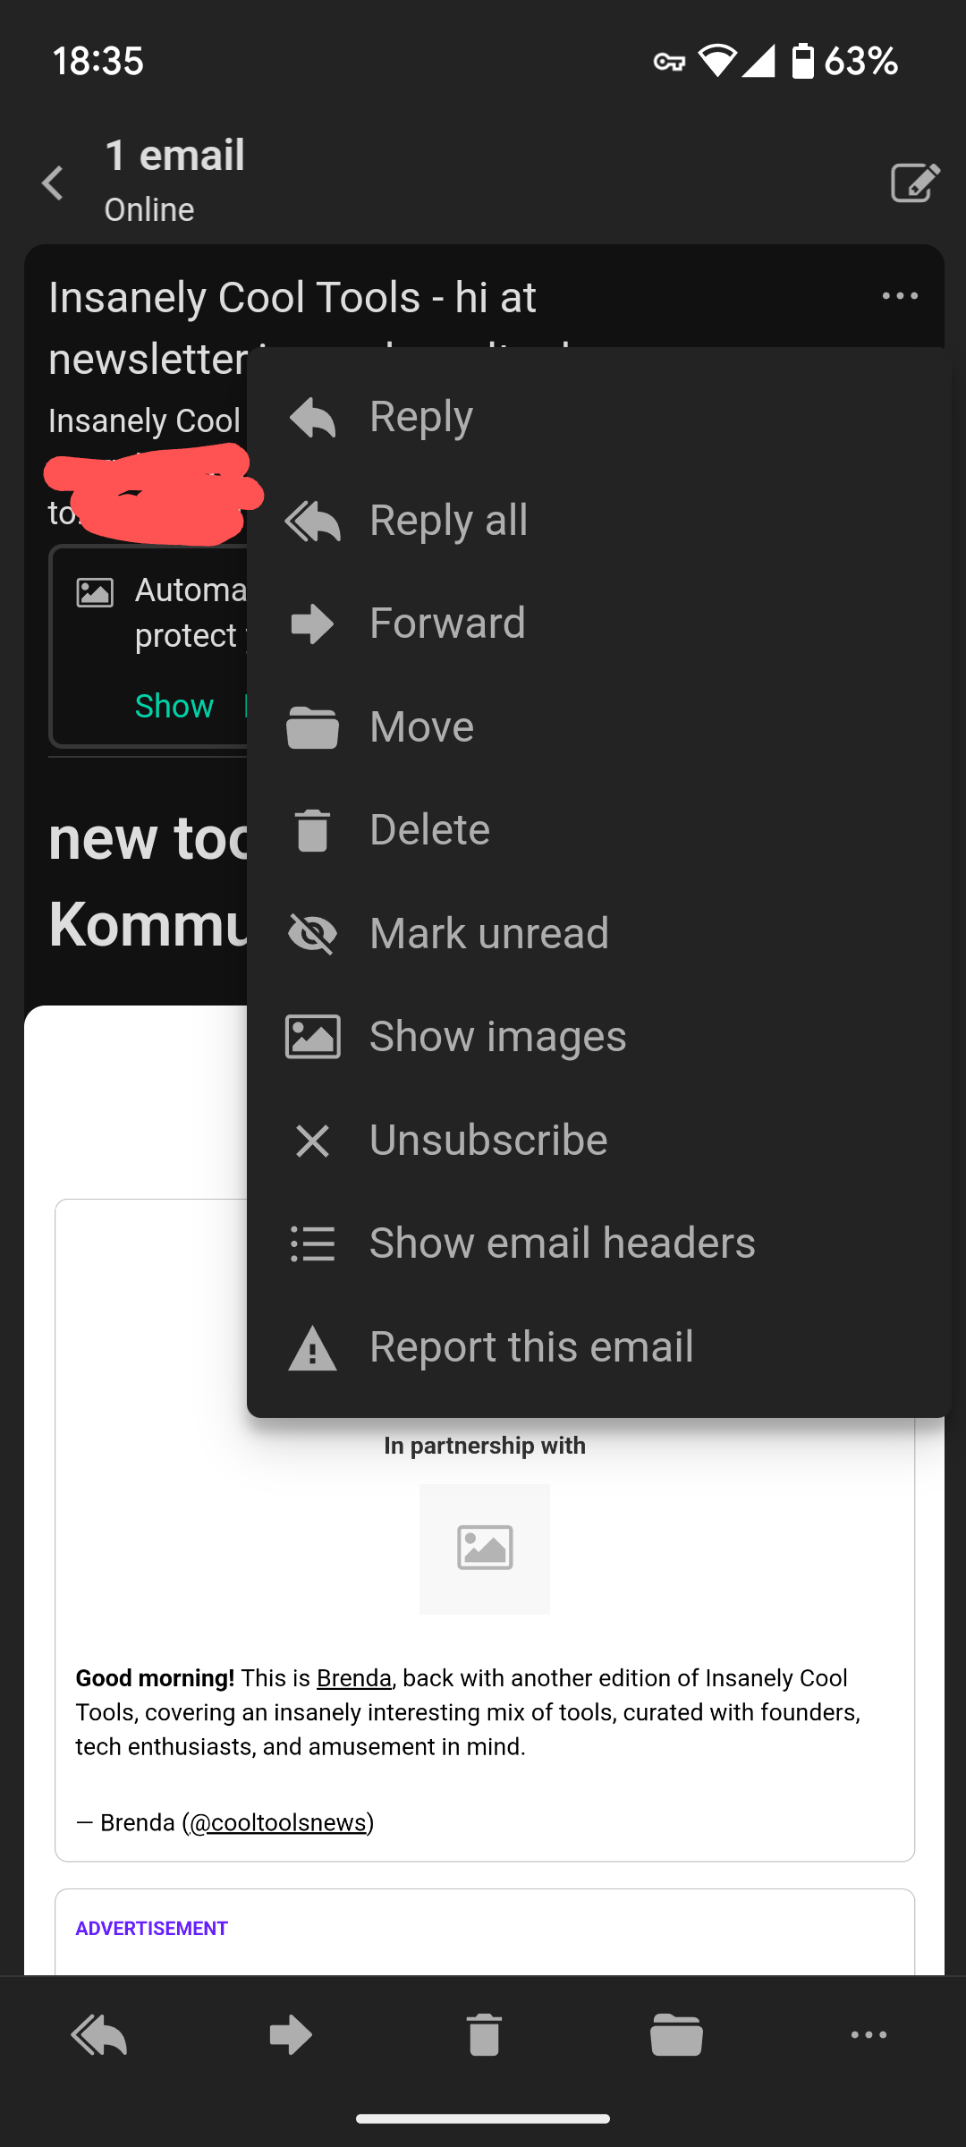Viewport: 966px width, 2147px height.
Task: Select Reply from the context menu
Action: click(421, 417)
